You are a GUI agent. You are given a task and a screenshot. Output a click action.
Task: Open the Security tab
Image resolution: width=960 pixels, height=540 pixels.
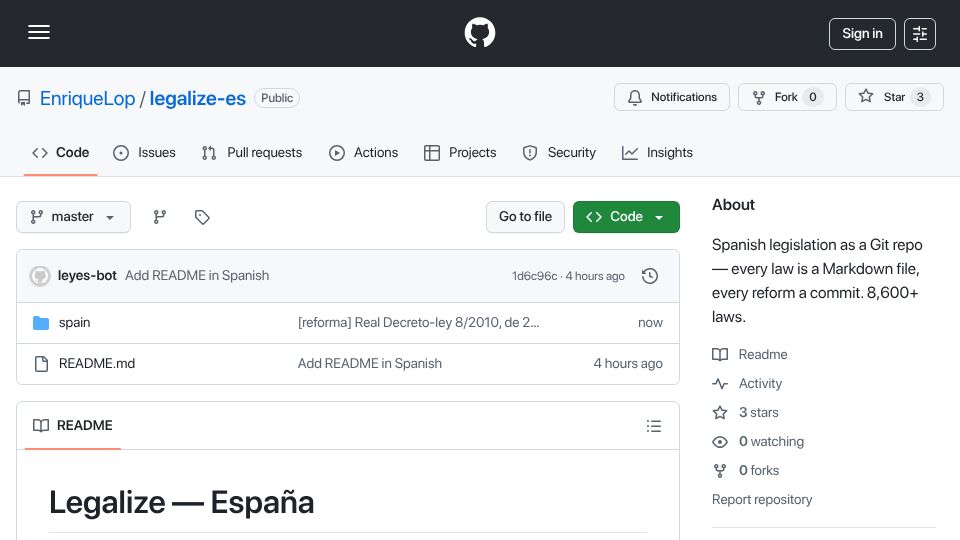tap(559, 152)
